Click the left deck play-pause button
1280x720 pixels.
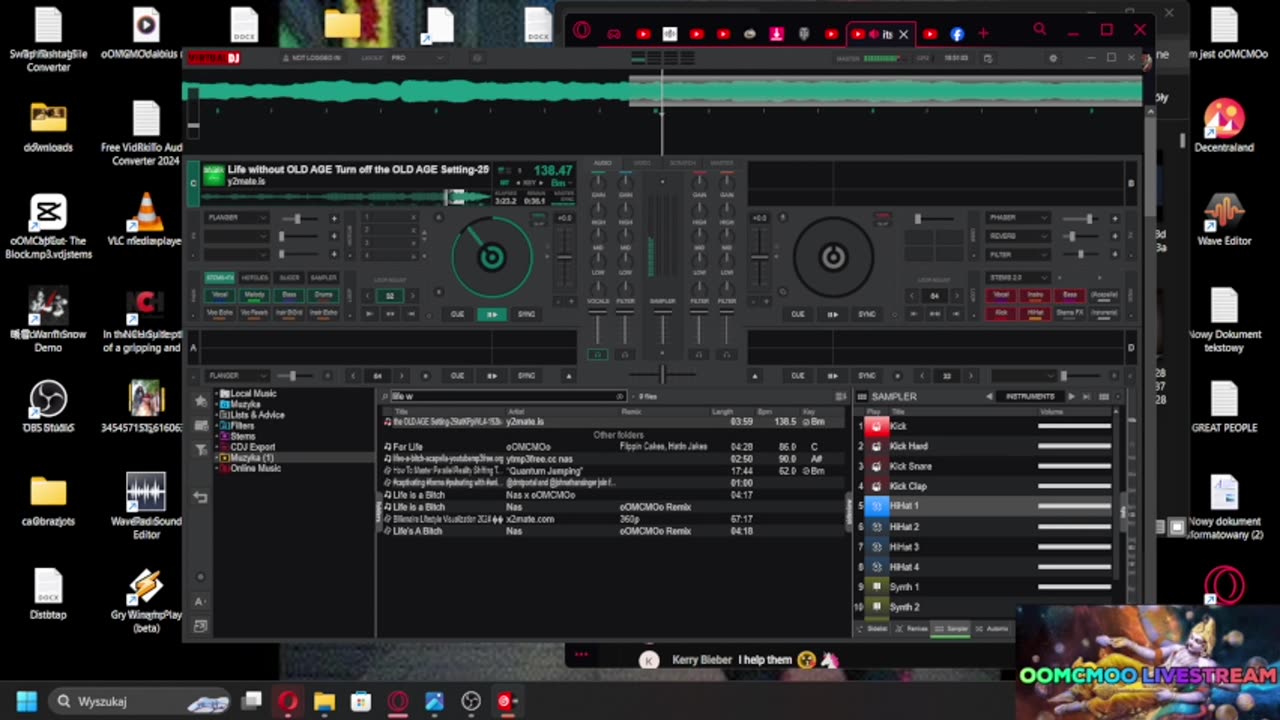pos(491,314)
